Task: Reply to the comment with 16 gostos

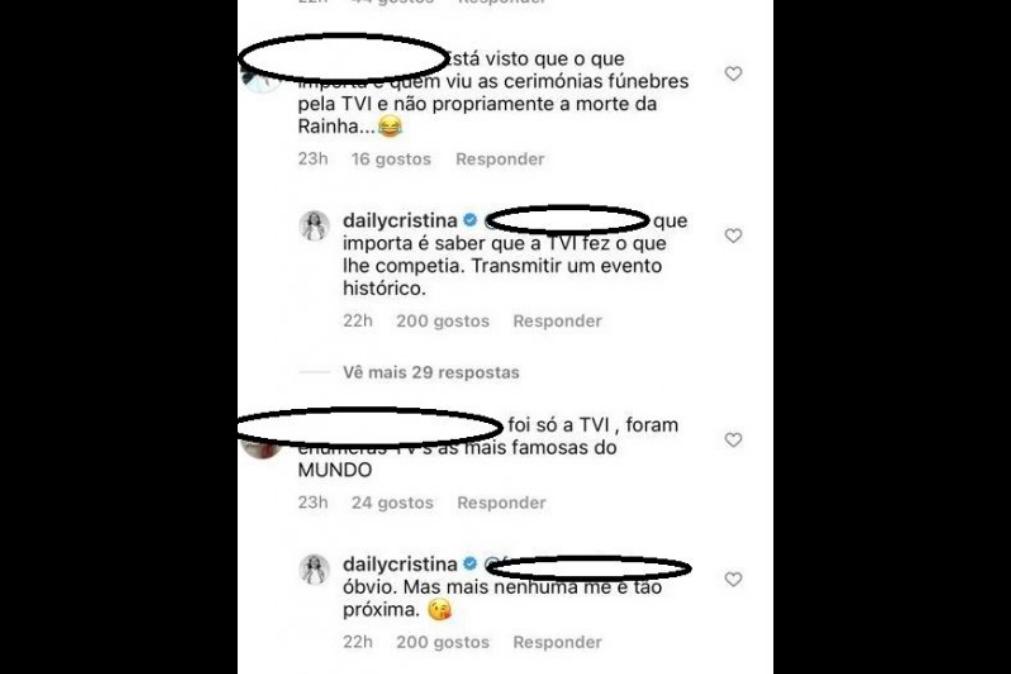Action: [500, 159]
